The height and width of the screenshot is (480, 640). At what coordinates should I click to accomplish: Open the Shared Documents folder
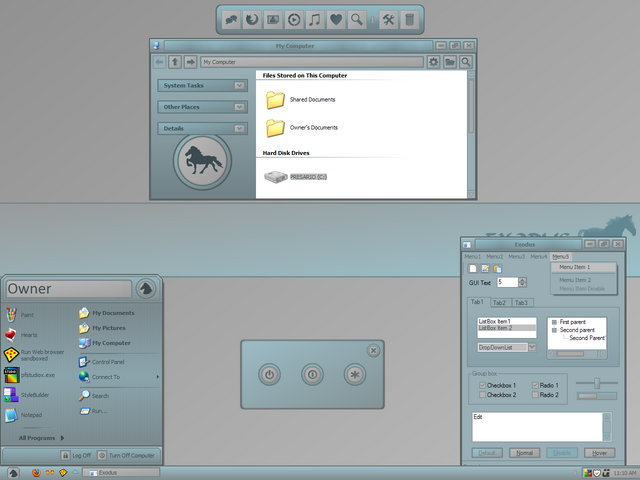300,100
